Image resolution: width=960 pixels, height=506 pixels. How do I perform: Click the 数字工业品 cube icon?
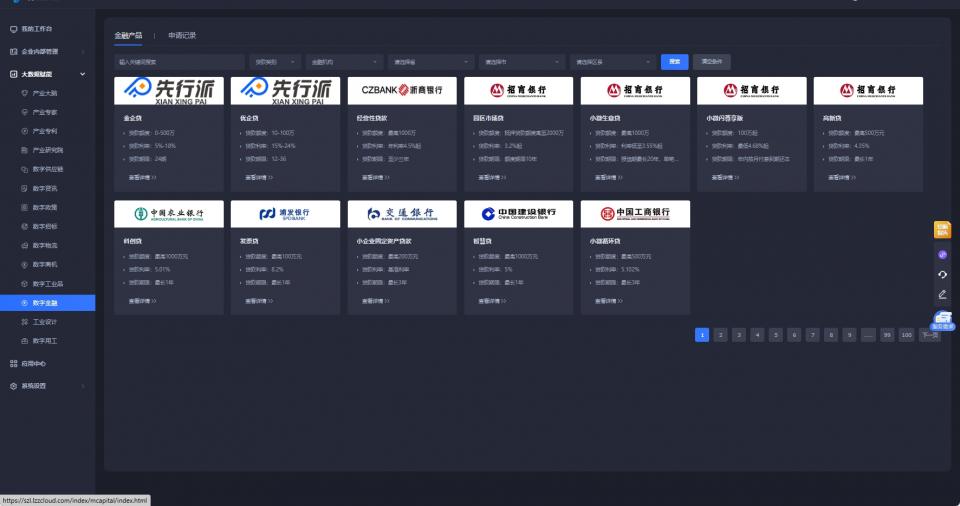click(24, 284)
